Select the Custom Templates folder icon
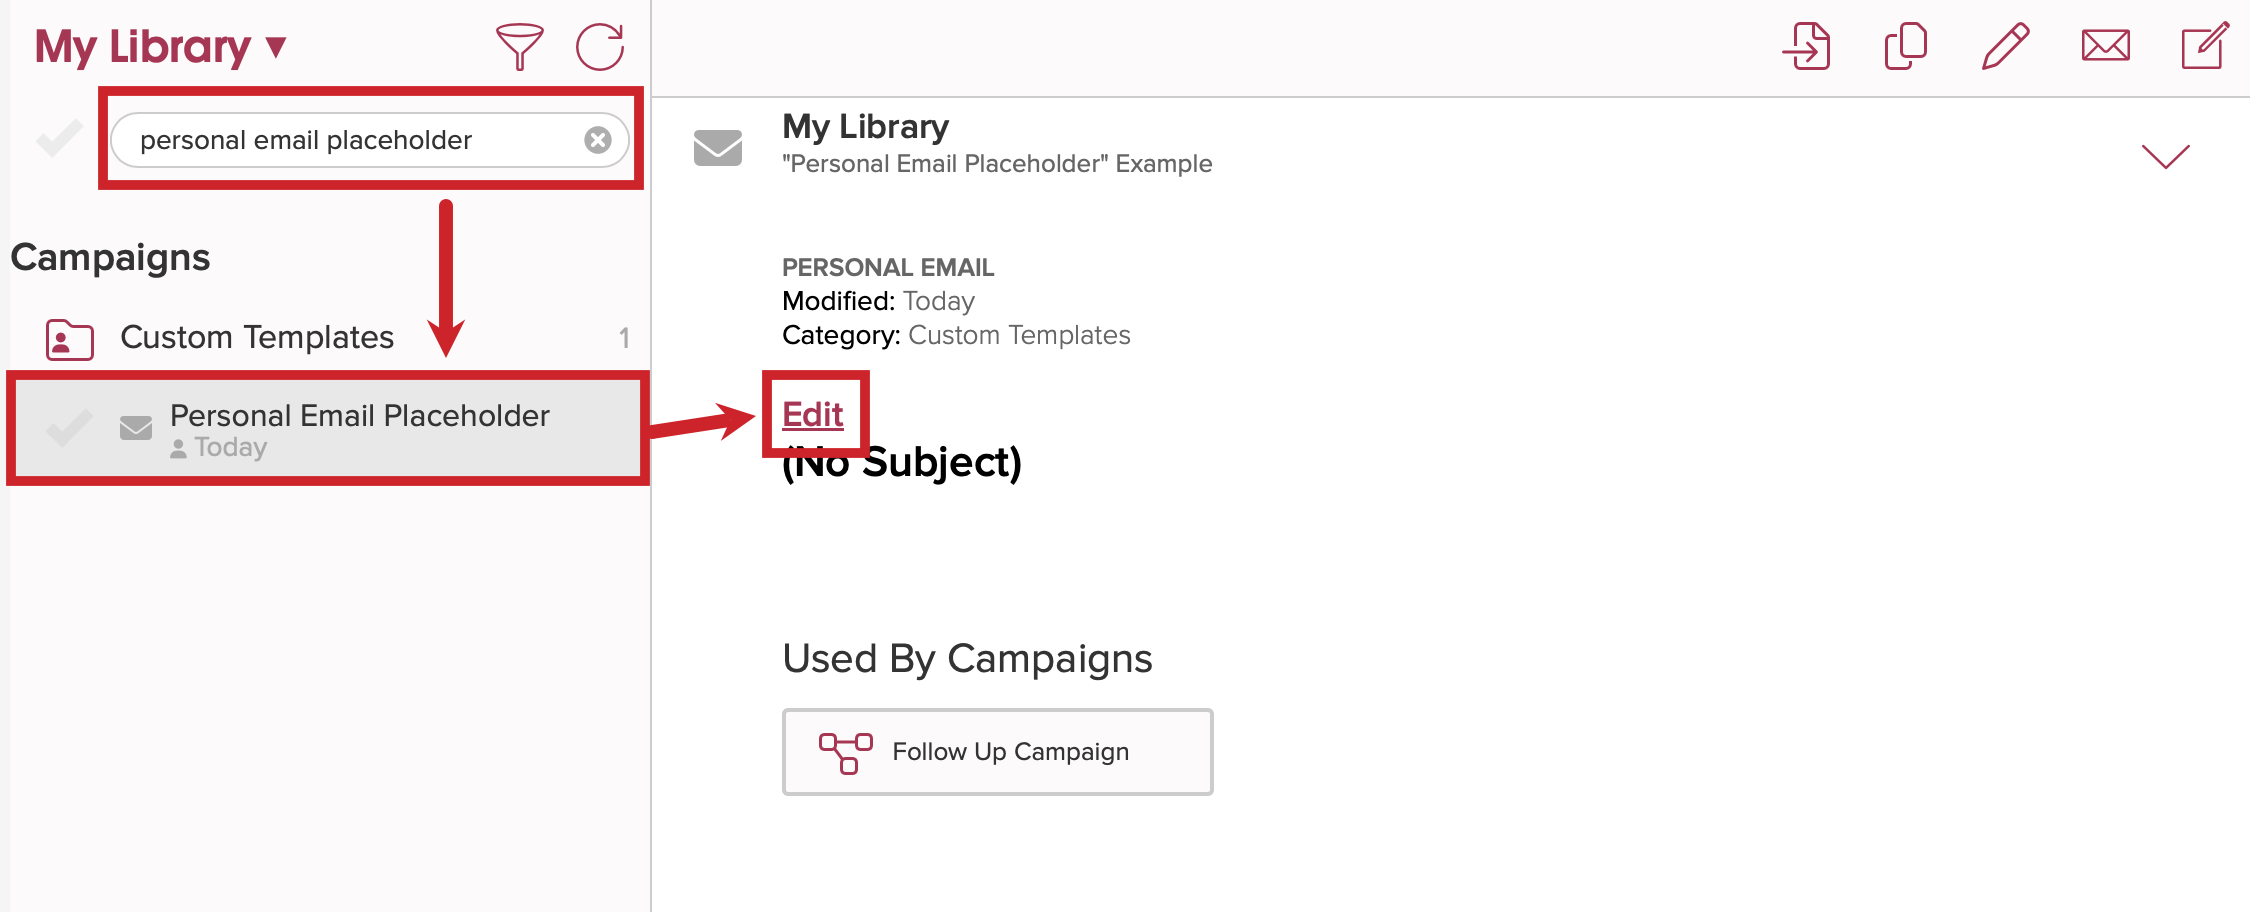This screenshot has height=912, width=2250. coord(70,339)
